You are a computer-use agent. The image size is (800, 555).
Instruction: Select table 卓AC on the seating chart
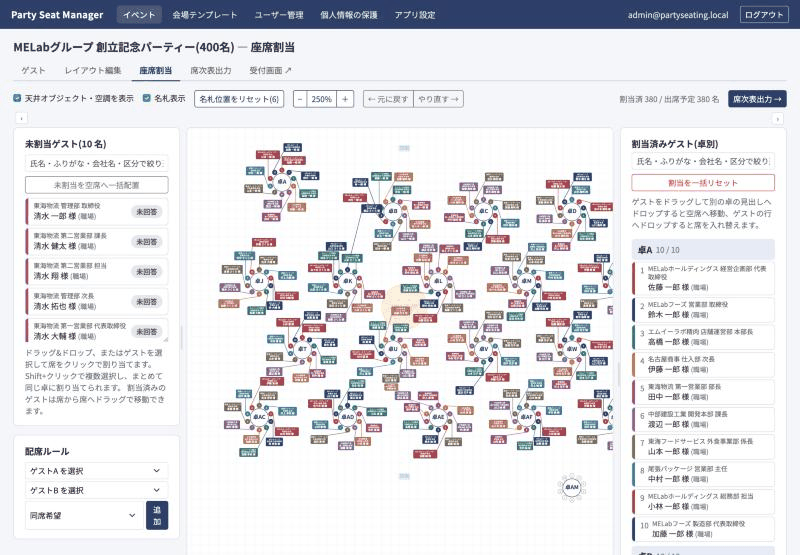tap(259, 417)
